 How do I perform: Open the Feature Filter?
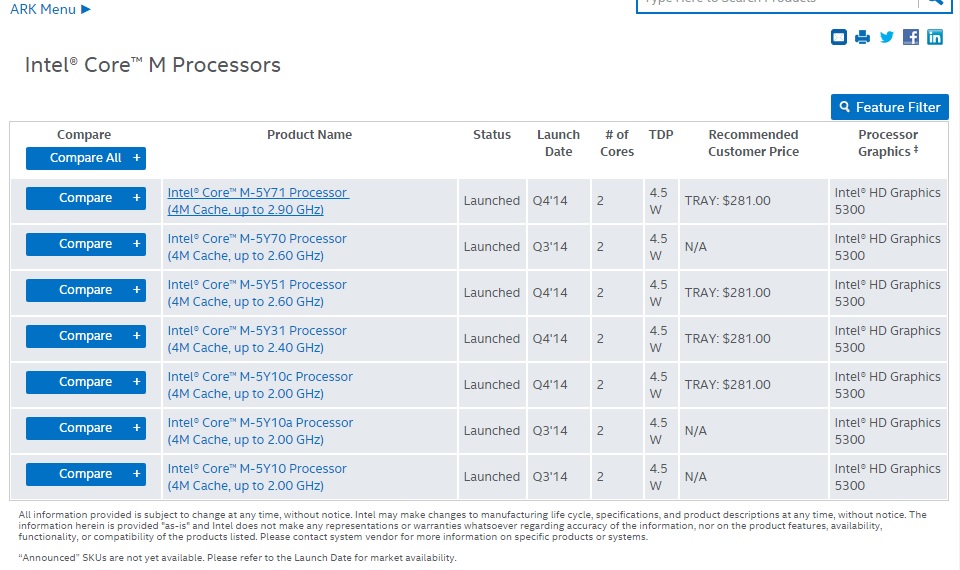890,107
